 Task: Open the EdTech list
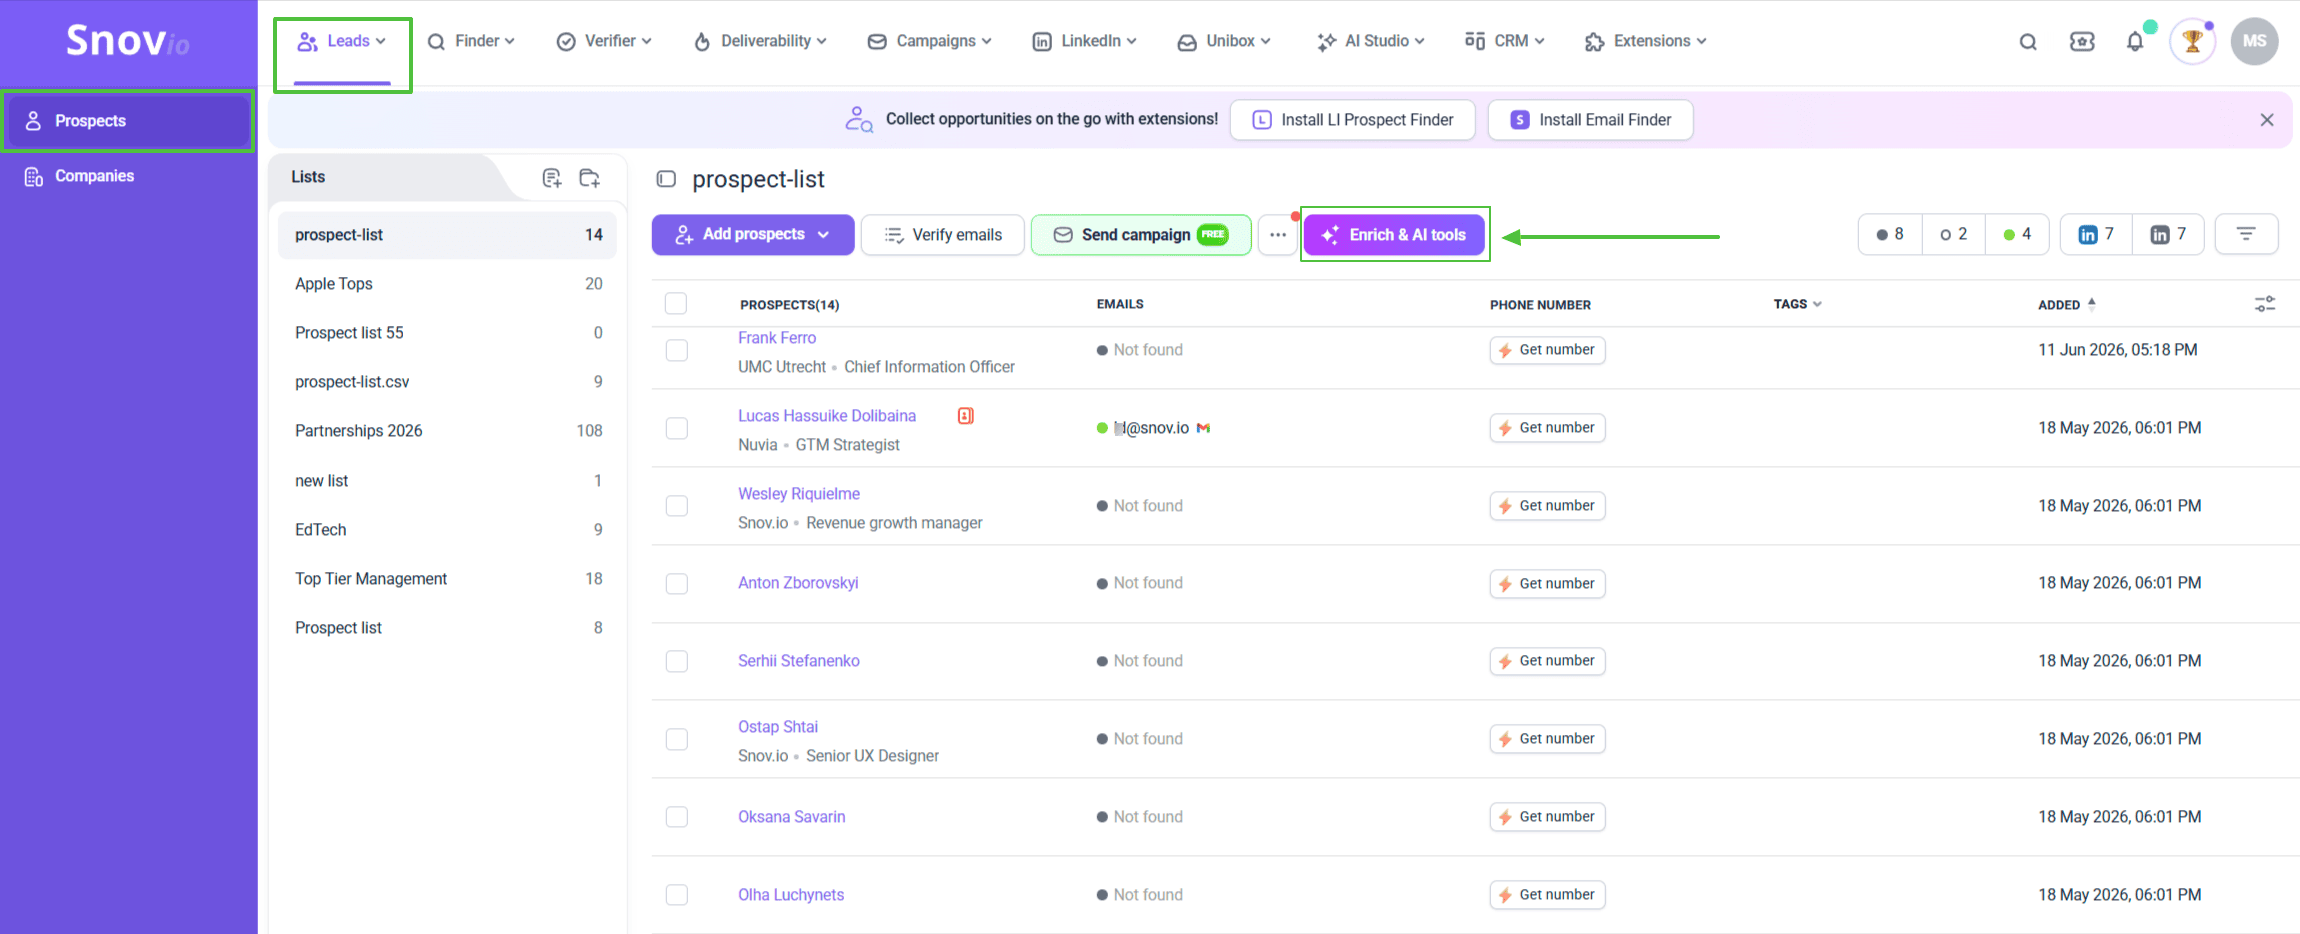coord(448,530)
